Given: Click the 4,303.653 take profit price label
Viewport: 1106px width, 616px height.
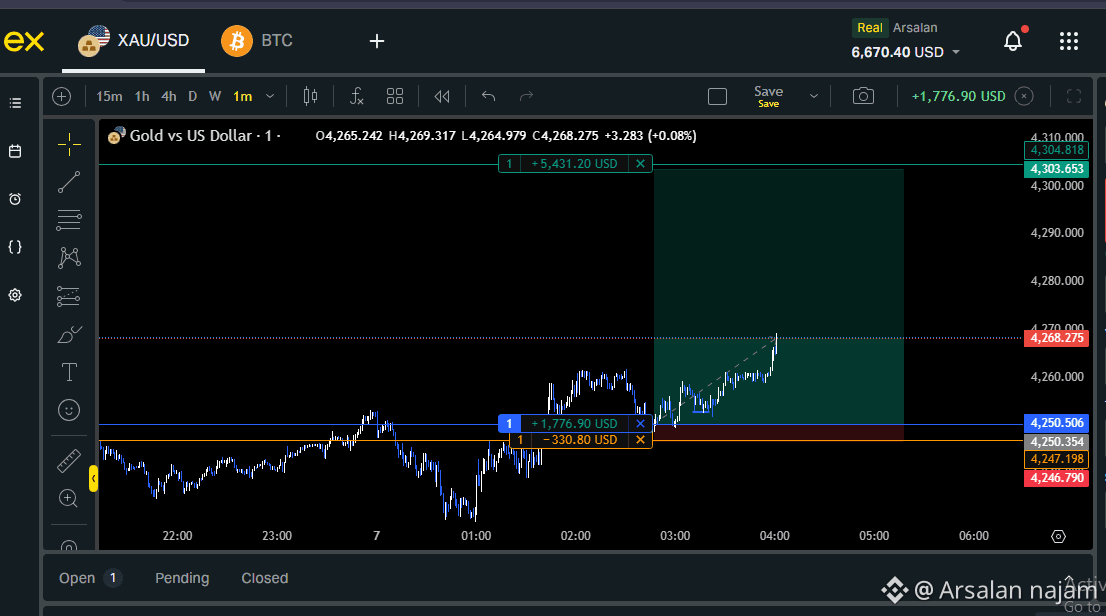Looking at the screenshot, I should [x=1057, y=169].
